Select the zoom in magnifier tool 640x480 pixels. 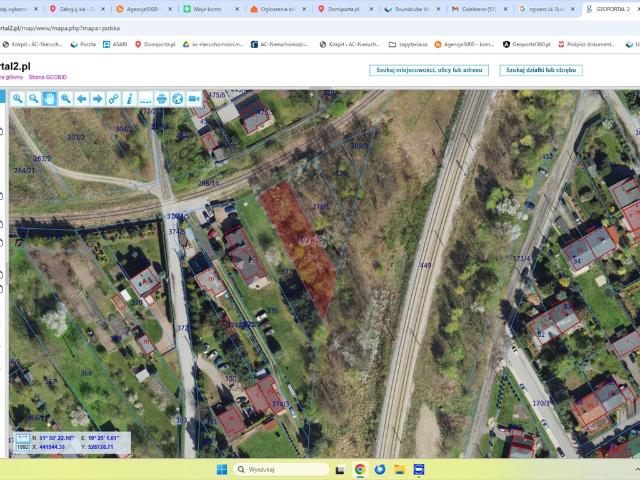[18, 98]
